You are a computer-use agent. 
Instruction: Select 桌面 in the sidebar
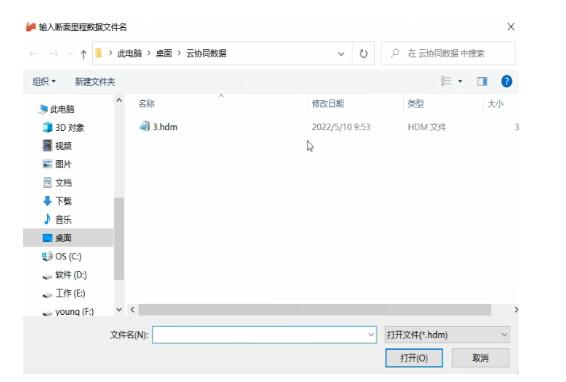pos(68,238)
